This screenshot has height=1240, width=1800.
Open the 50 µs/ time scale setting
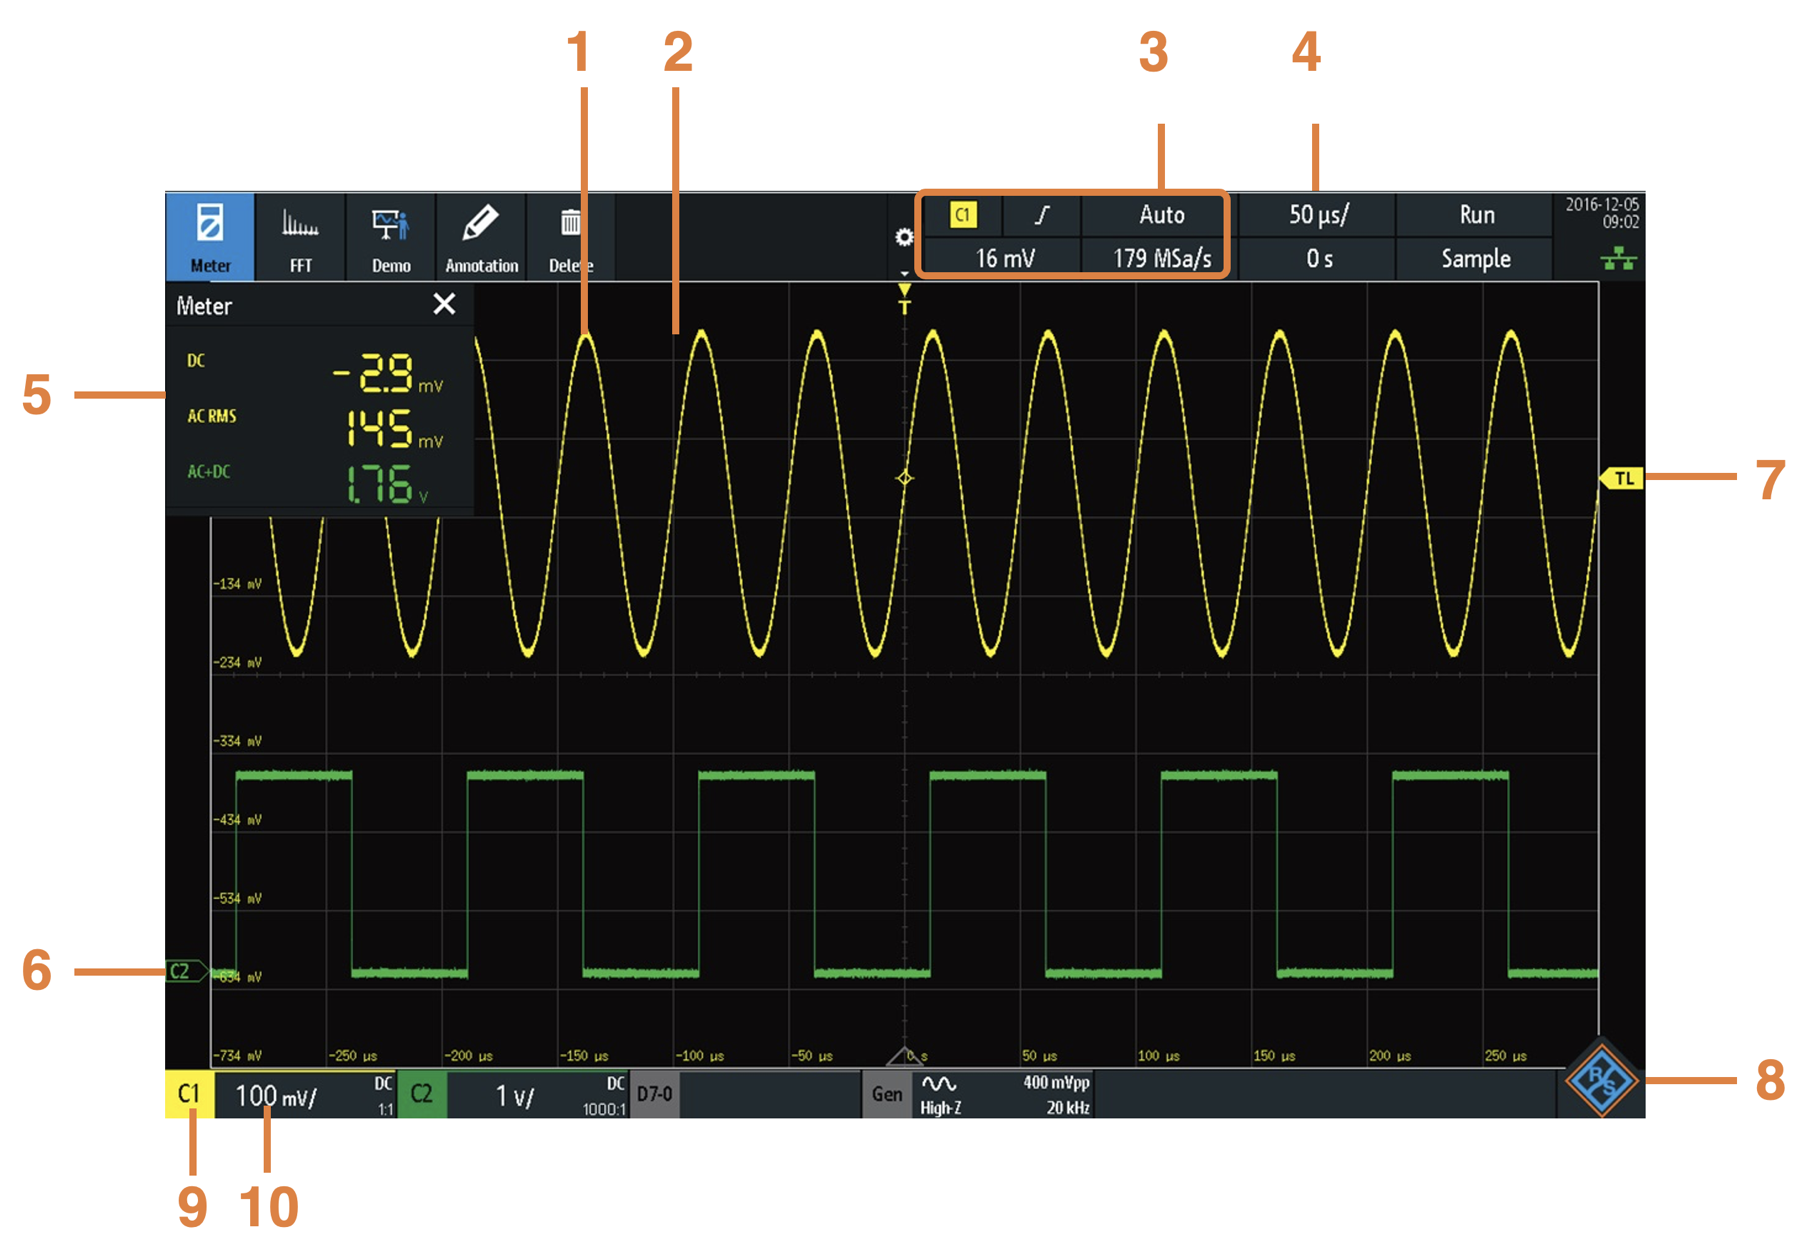point(1317,215)
